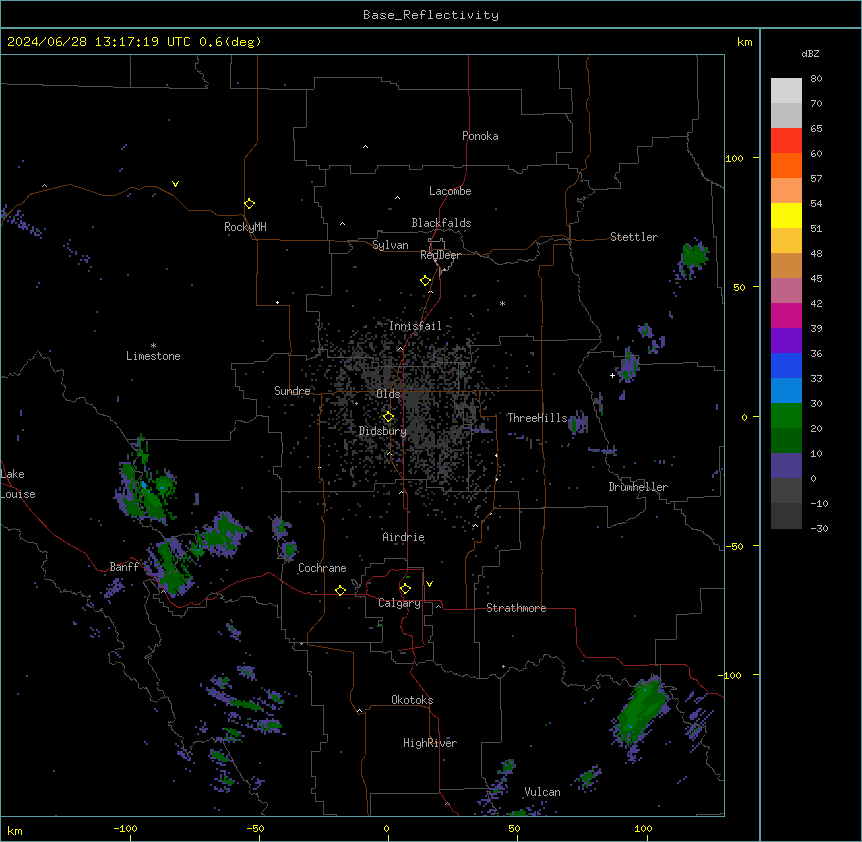Click the ThreeHills label
862x842 pixels.
(x=537, y=418)
